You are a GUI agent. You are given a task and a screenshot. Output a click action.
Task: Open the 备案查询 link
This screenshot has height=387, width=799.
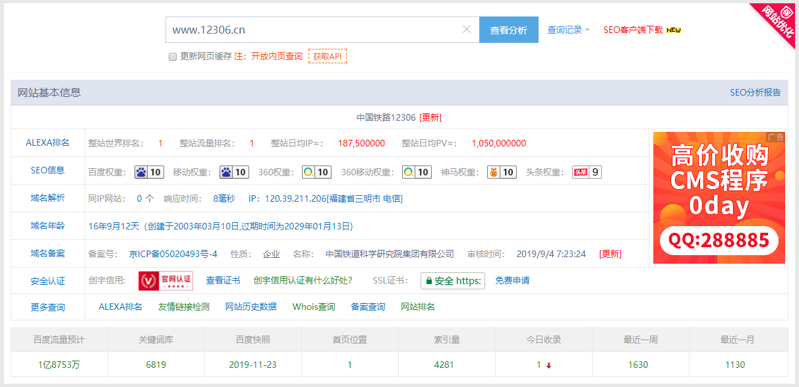click(x=368, y=306)
